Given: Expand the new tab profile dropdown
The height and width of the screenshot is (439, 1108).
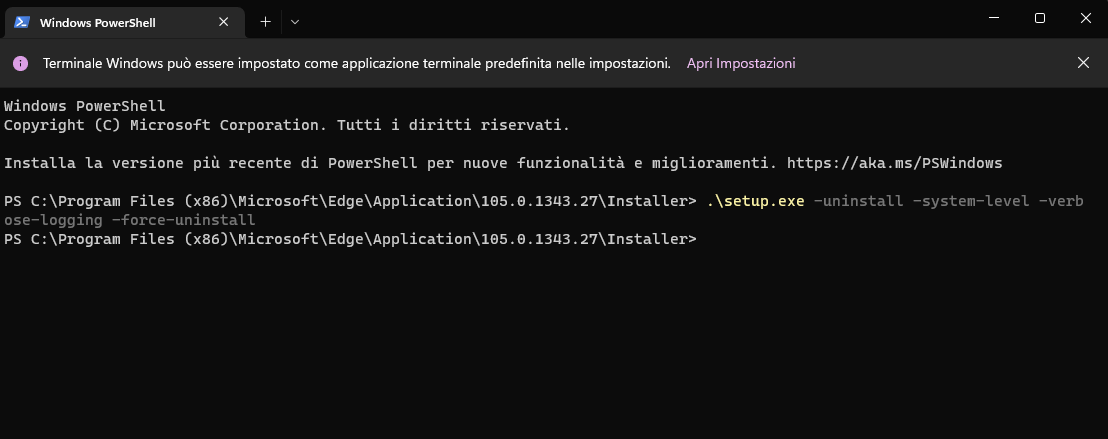Looking at the screenshot, I should tap(295, 21).
